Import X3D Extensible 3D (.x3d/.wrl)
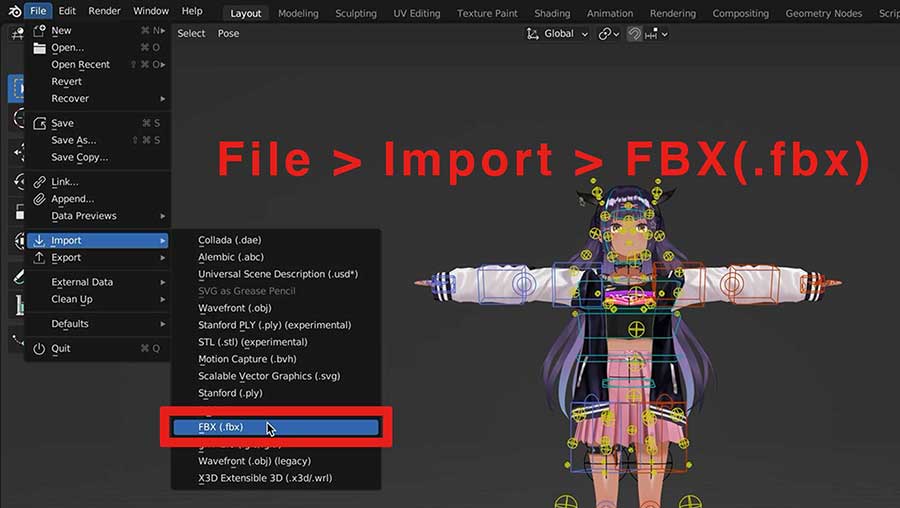Viewport: 900px width, 508px height. point(276,478)
